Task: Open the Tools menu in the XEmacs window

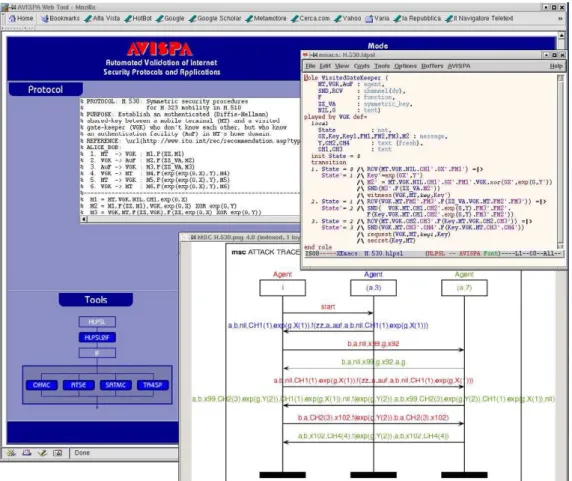Action: (382, 66)
